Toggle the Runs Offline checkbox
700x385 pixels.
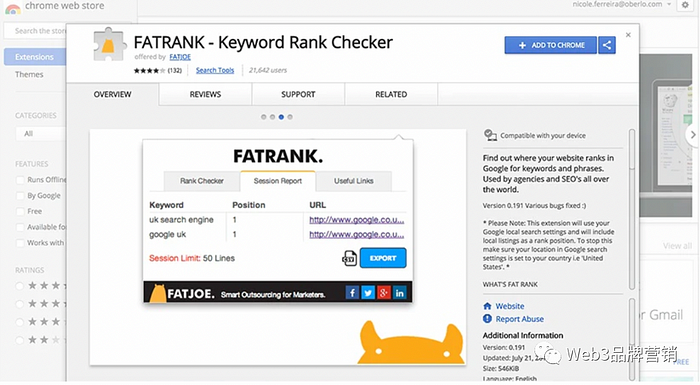click(x=20, y=180)
